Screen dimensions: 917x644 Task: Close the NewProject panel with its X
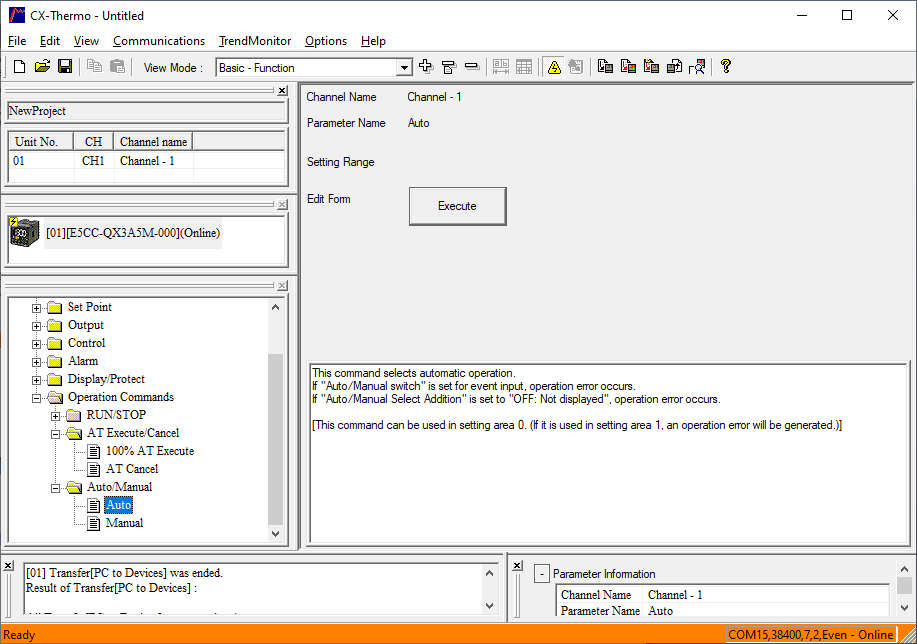click(282, 91)
